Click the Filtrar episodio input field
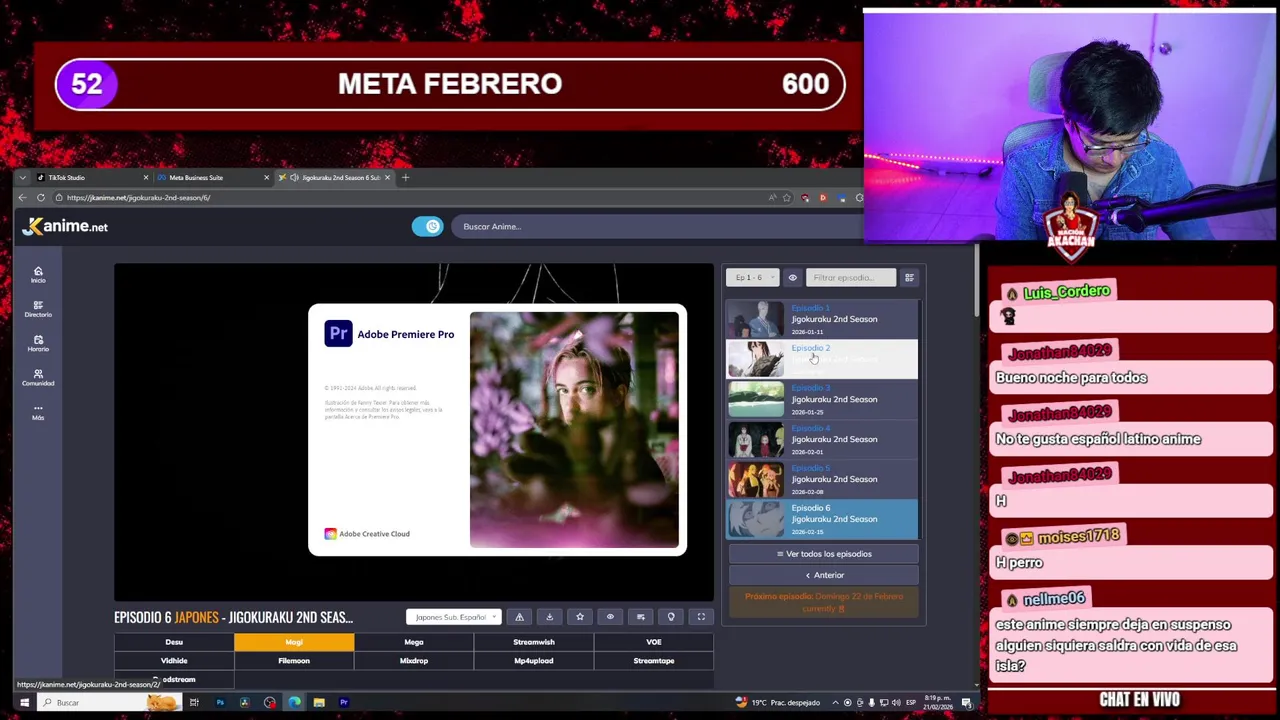Viewport: 1280px width, 720px height. (x=851, y=278)
